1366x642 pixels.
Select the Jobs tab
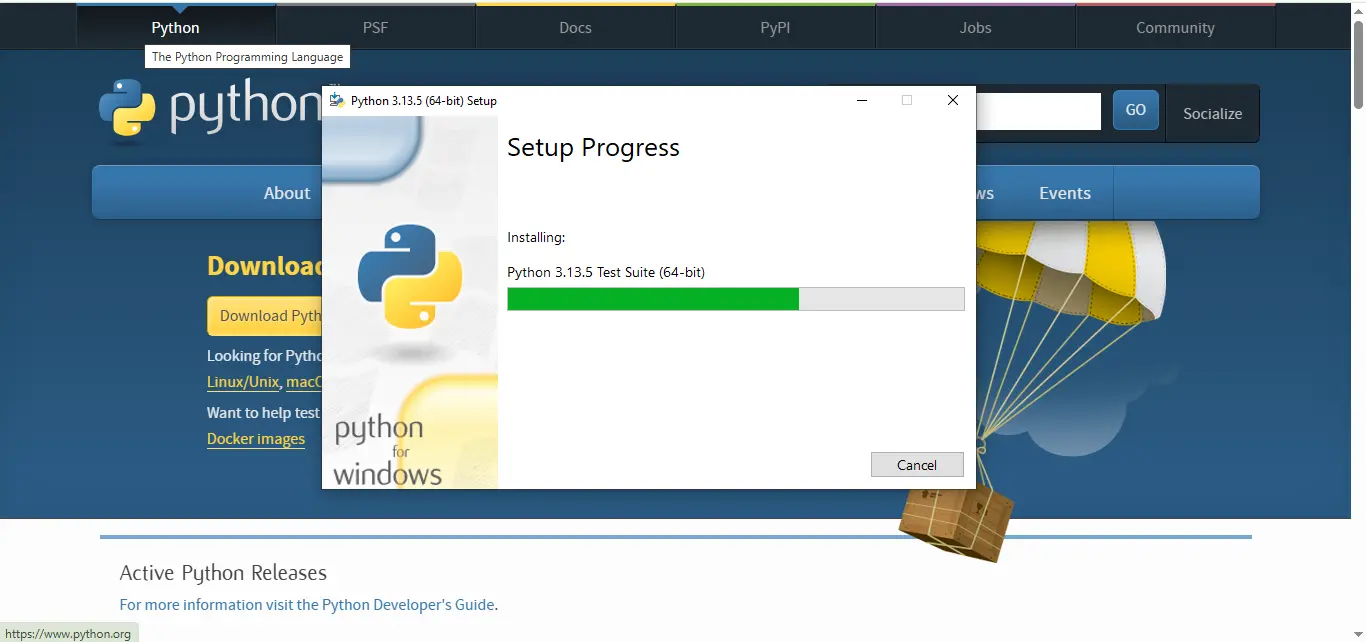pyautogui.click(x=975, y=27)
